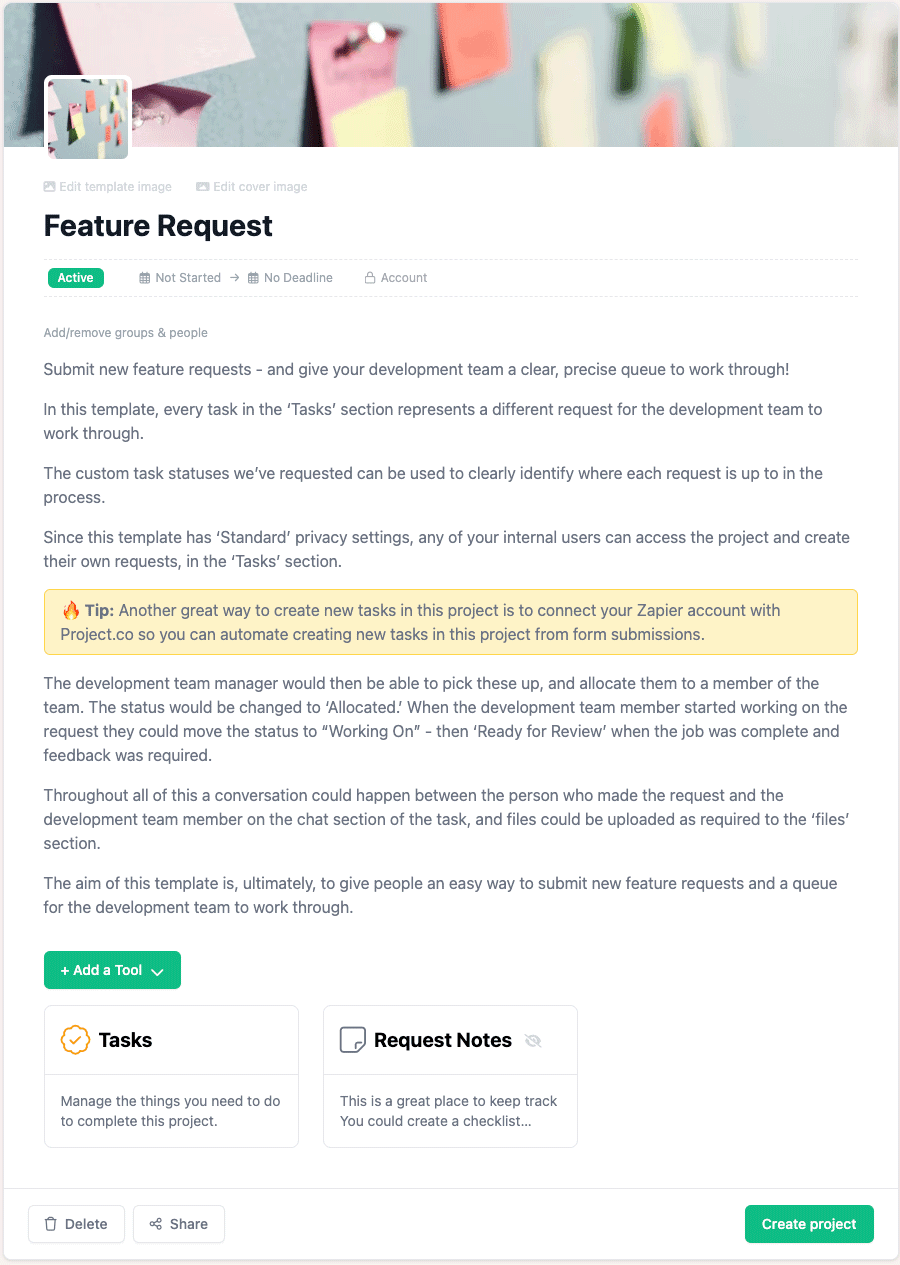The width and height of the screenshot is (900, 1265).
Task: Expand the Not Started date picker
Action: coord(188,277)
